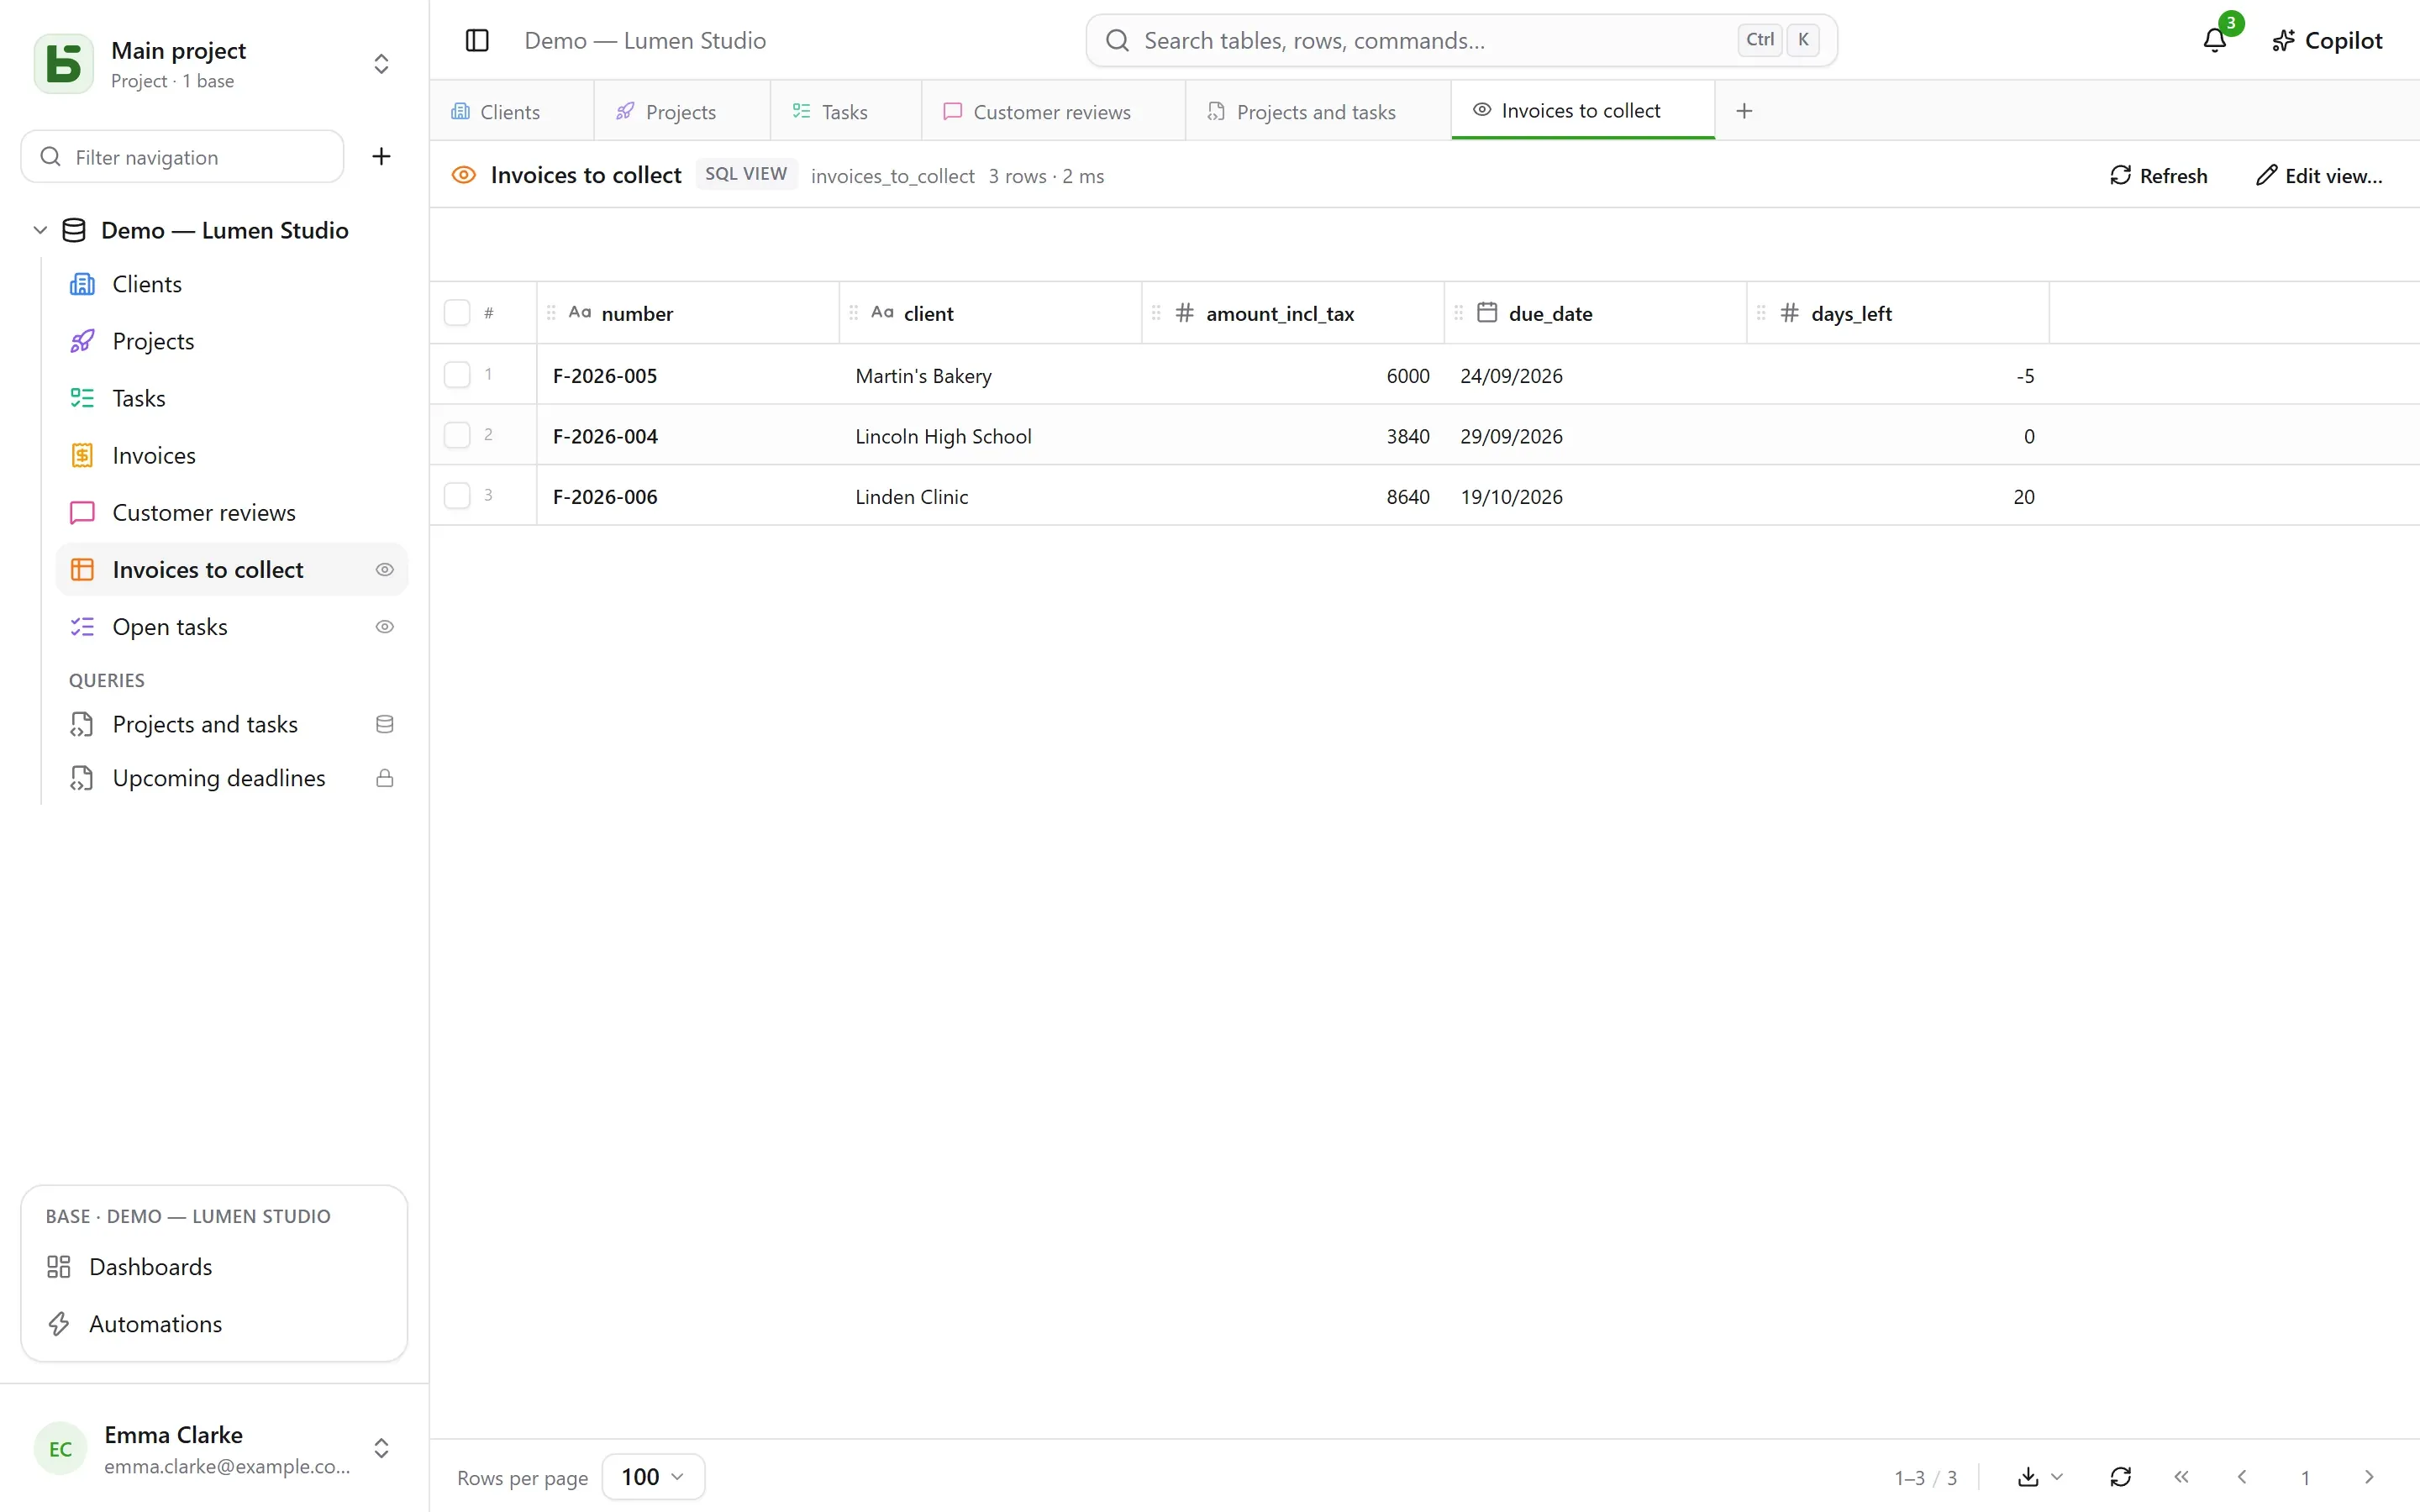Go to first page double-chevron

tap(2181, 1477)
